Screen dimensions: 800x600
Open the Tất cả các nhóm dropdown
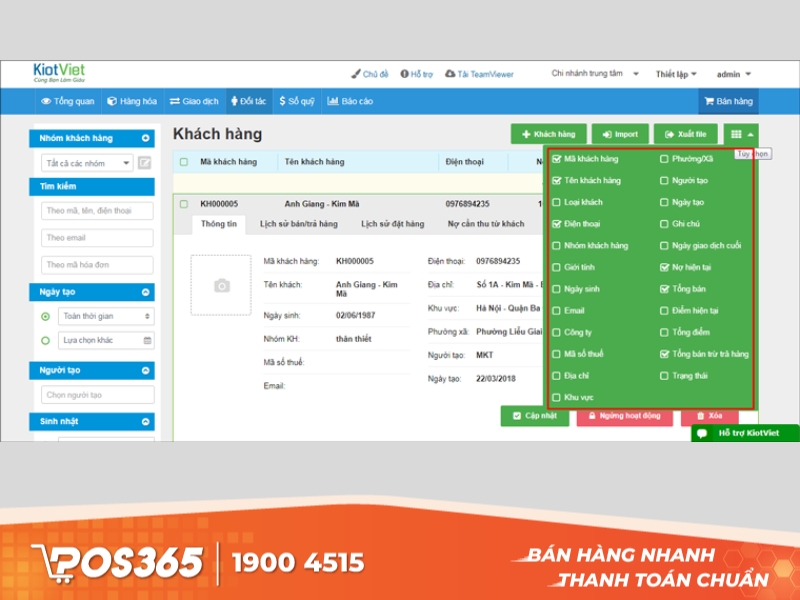pyautogui.click(x=86, y=163)
